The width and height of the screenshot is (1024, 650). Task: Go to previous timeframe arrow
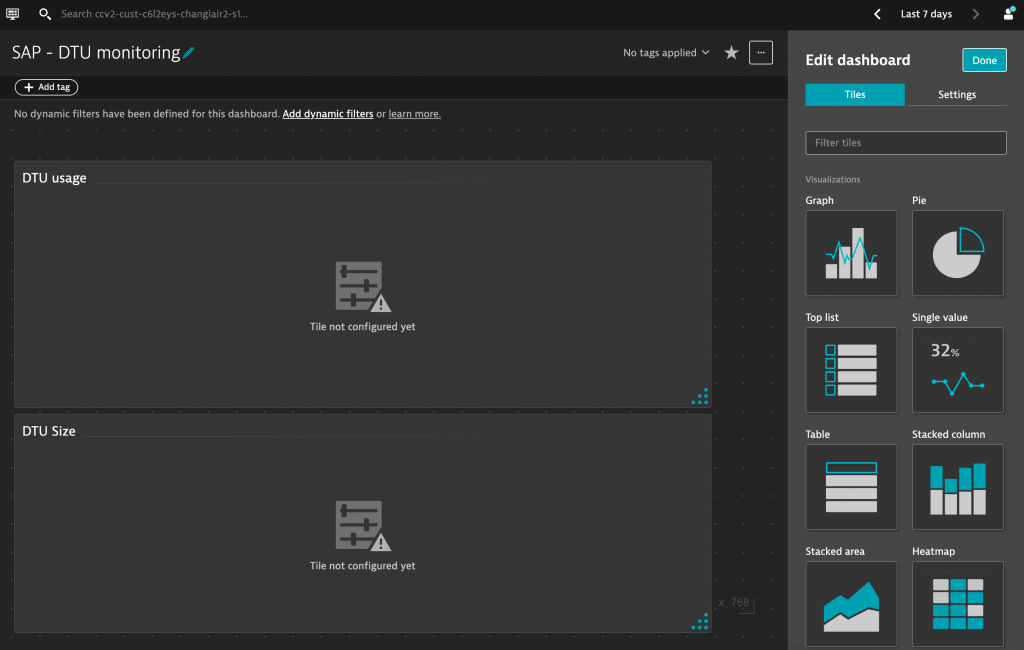click(877, 14)
